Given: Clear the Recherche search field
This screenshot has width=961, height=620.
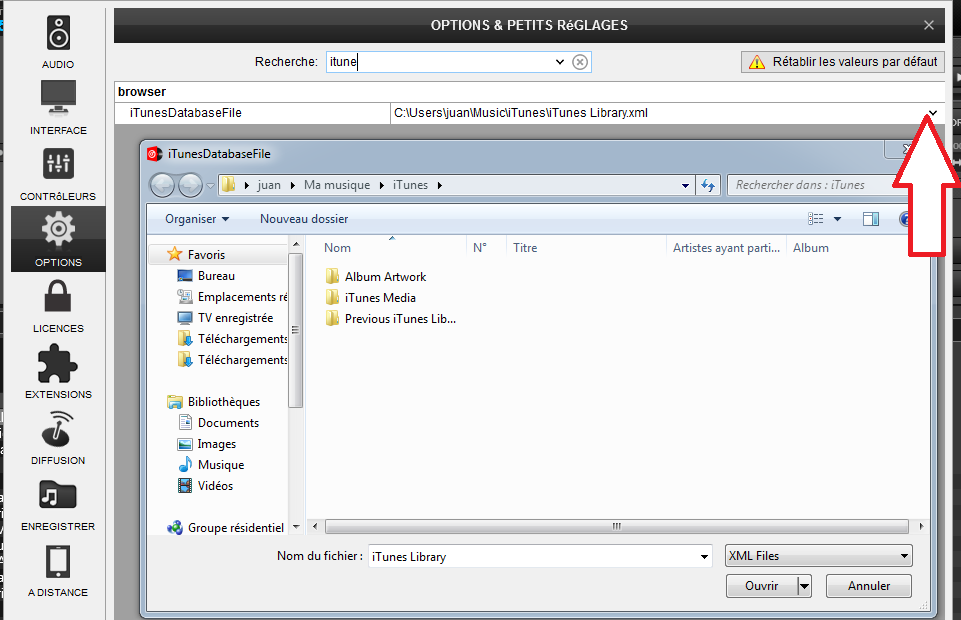Looking at the screenshot, I should click(580, 62).
